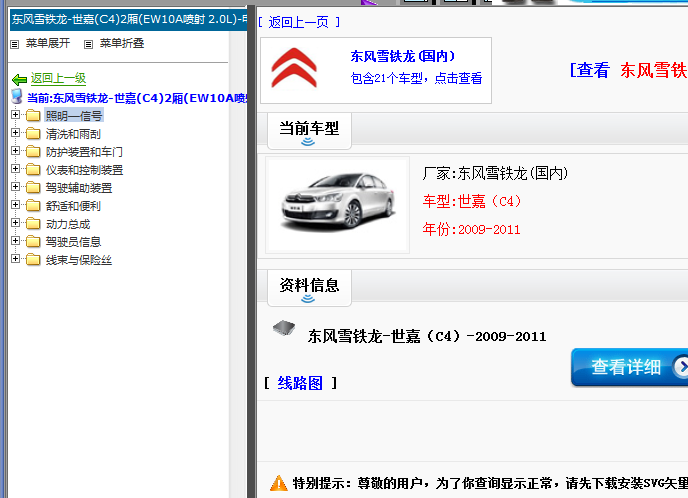
Task: Open the 线路图 link
Action: tap(300, 383)
